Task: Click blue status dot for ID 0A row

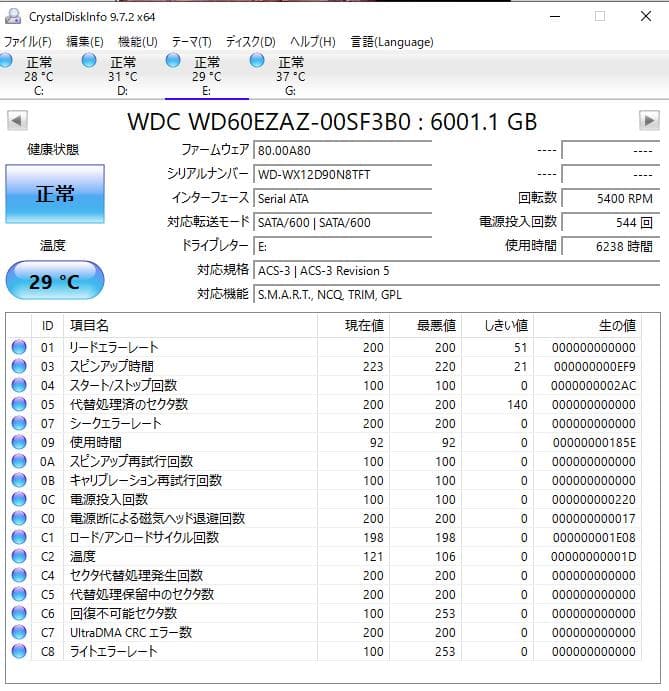Action: (19, 461)
